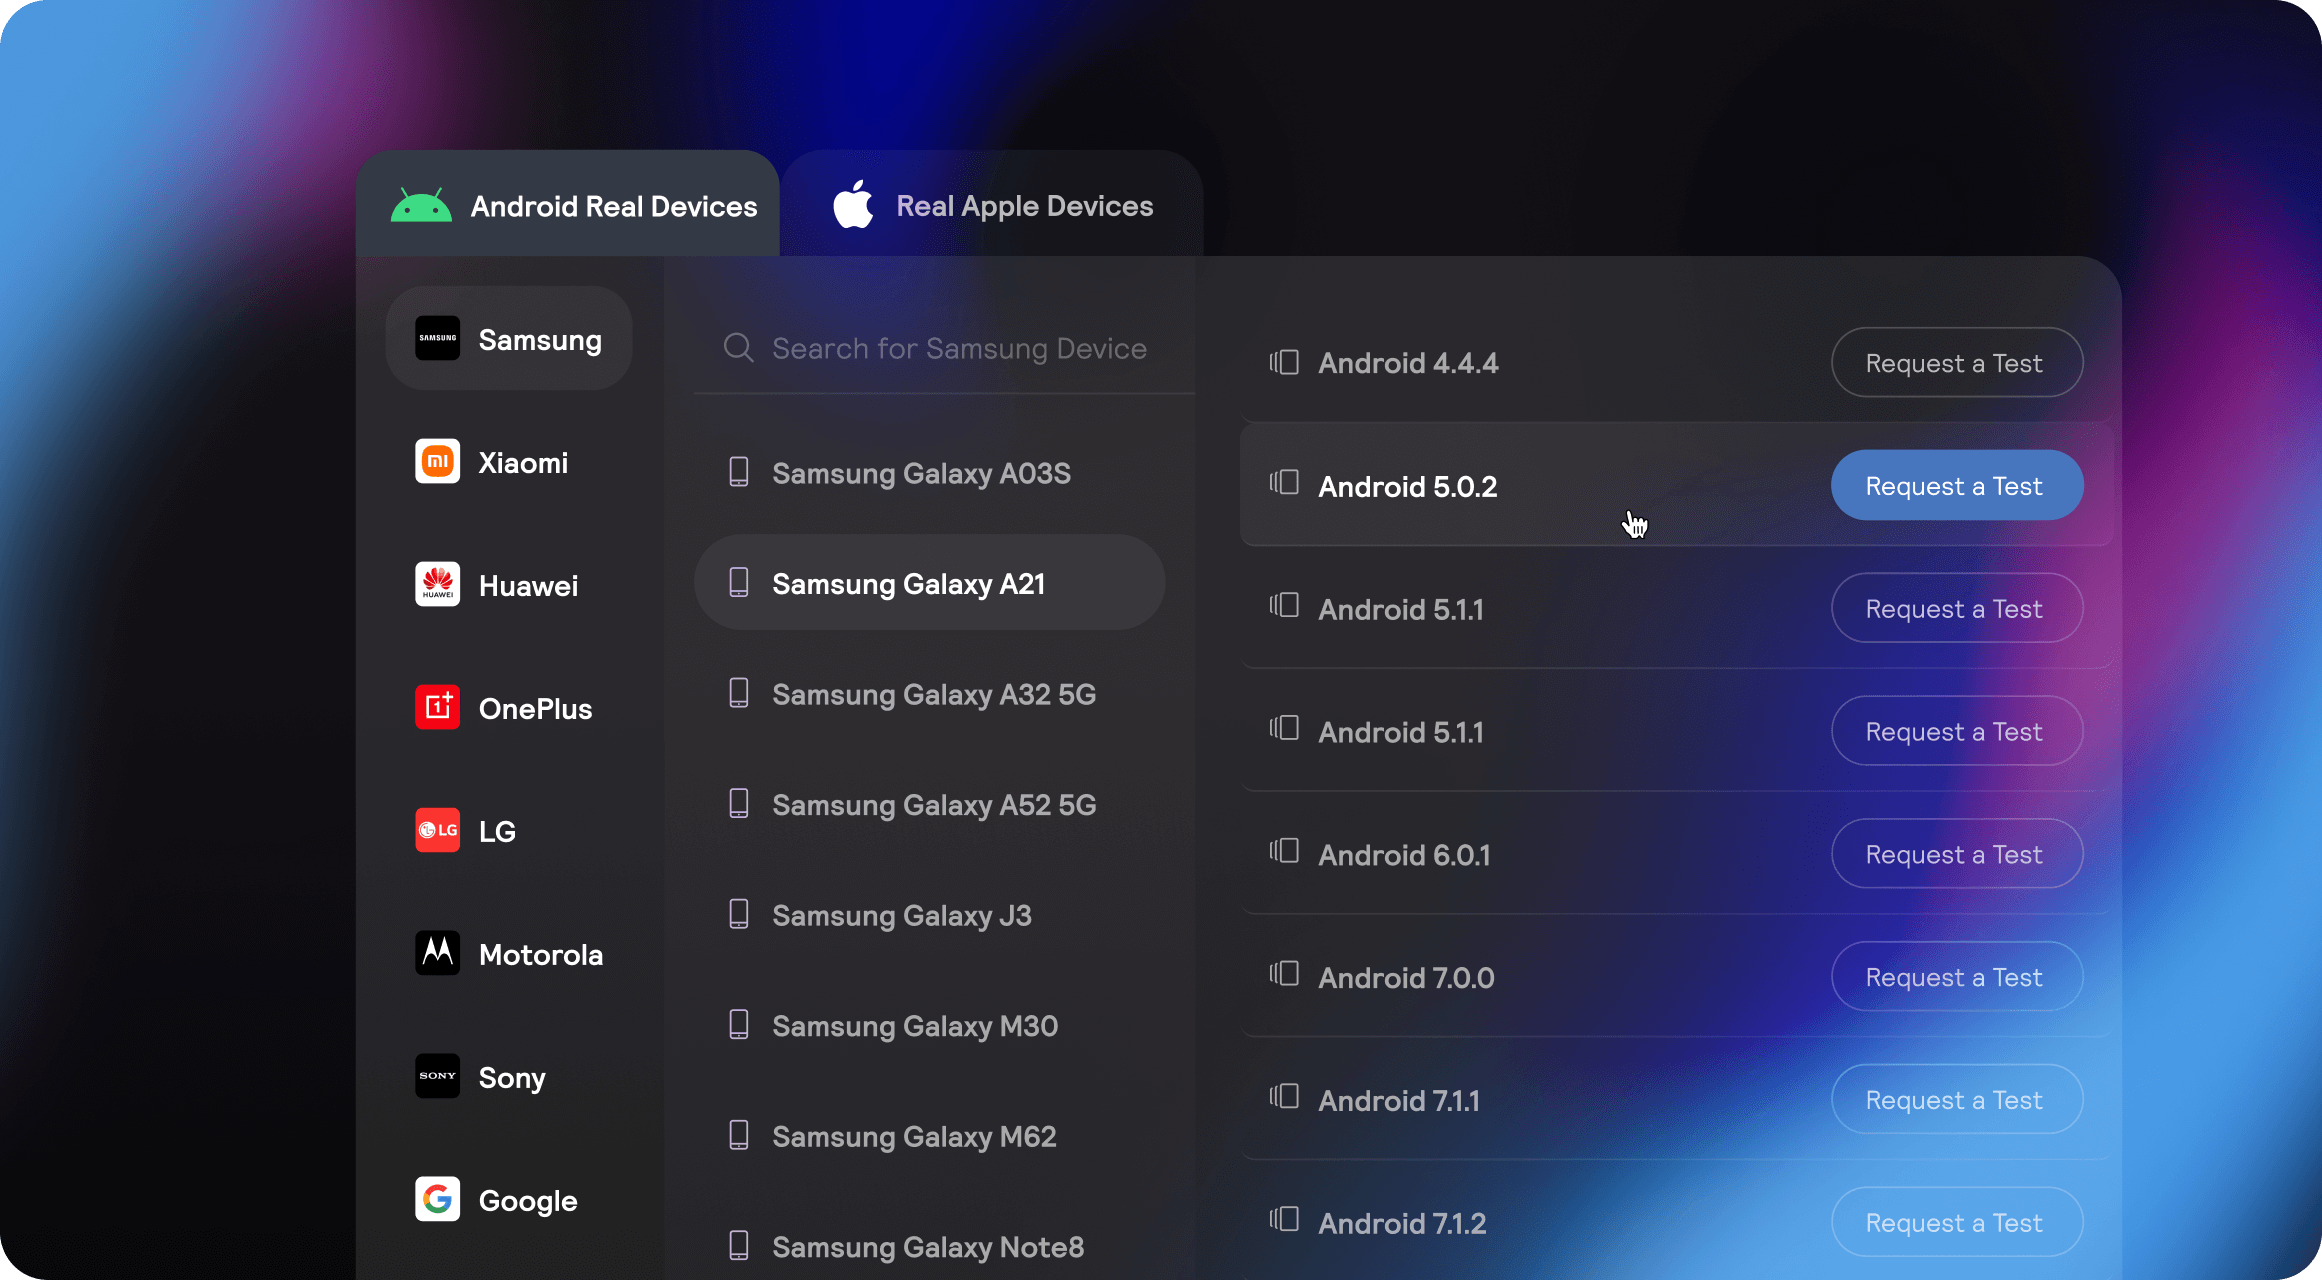Click the Android 5.0.2 version label

click(x=1408, y=486)
